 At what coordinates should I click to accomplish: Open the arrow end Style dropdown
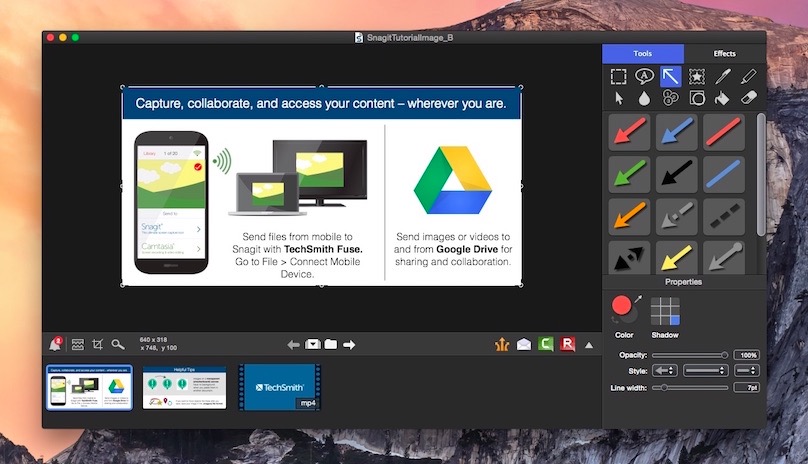[x=747, y=371]
